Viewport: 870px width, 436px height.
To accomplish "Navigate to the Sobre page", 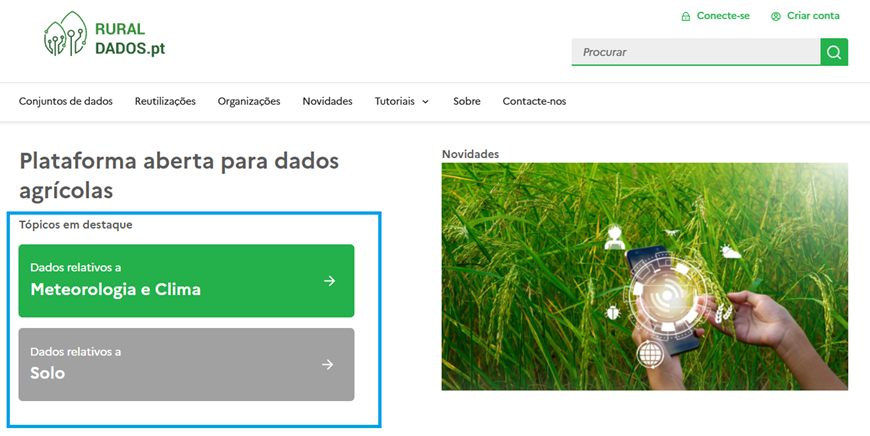I will pos(466,101).
